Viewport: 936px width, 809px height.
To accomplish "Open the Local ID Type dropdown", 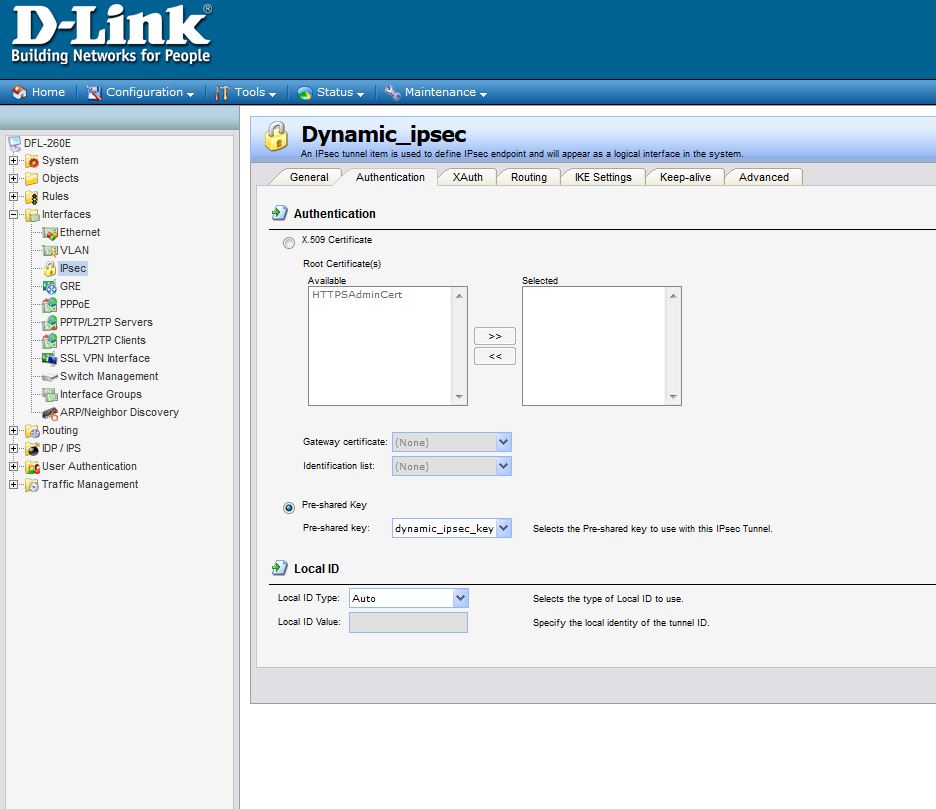I will click(x=460, y=598).
